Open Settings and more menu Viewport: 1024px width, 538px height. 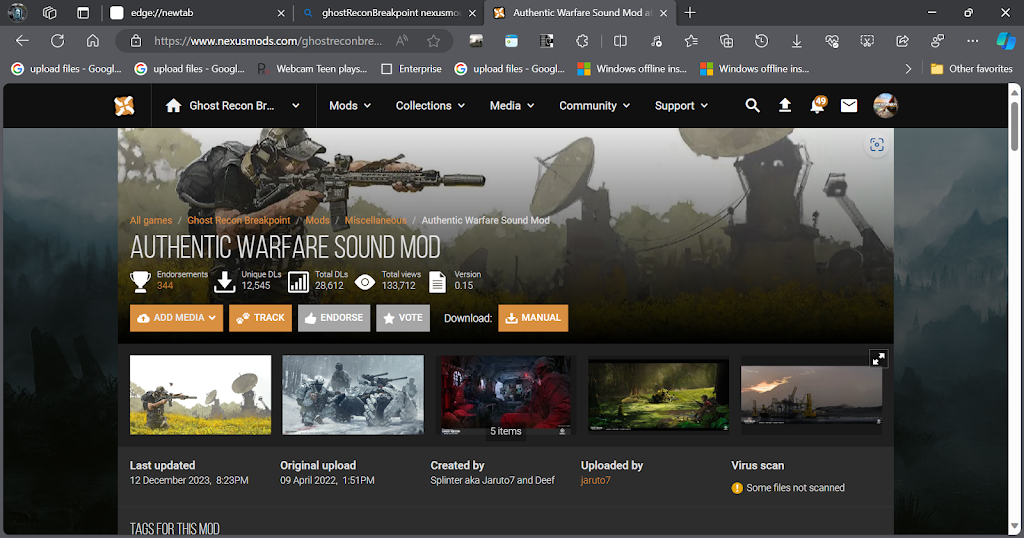tap(972, 41)
